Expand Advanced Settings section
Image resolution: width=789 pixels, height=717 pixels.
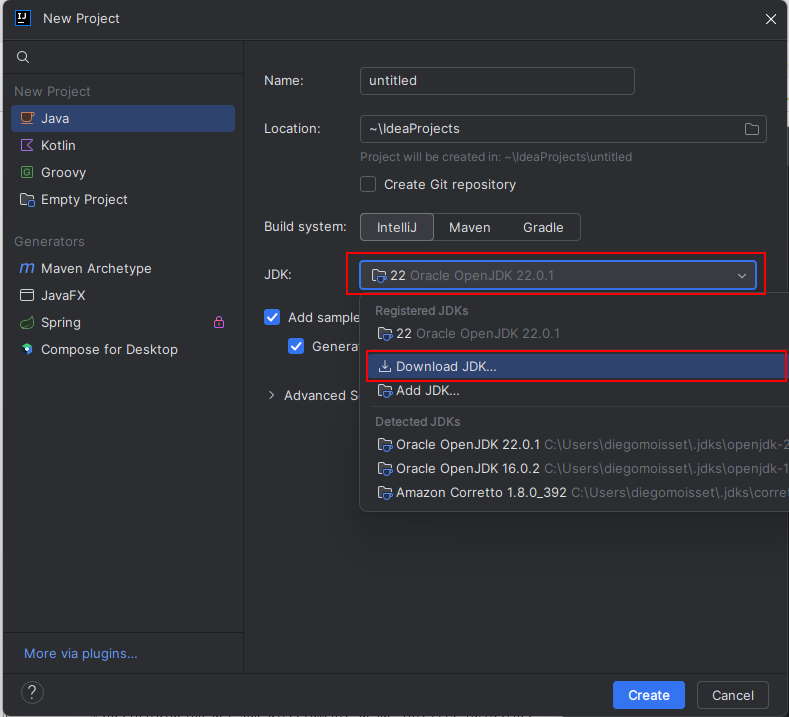[272, 395]
